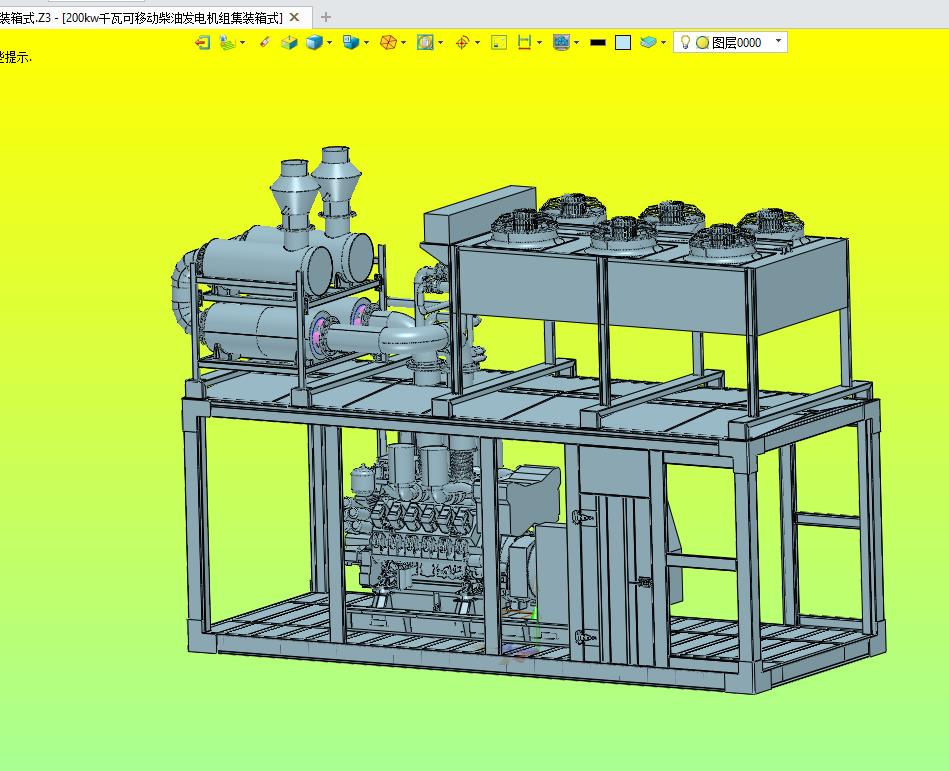This screenshot has width=949, height=771.
Task: Close the 200kw generator document tab
Action: pyautogui.click(x=294, y=18)
